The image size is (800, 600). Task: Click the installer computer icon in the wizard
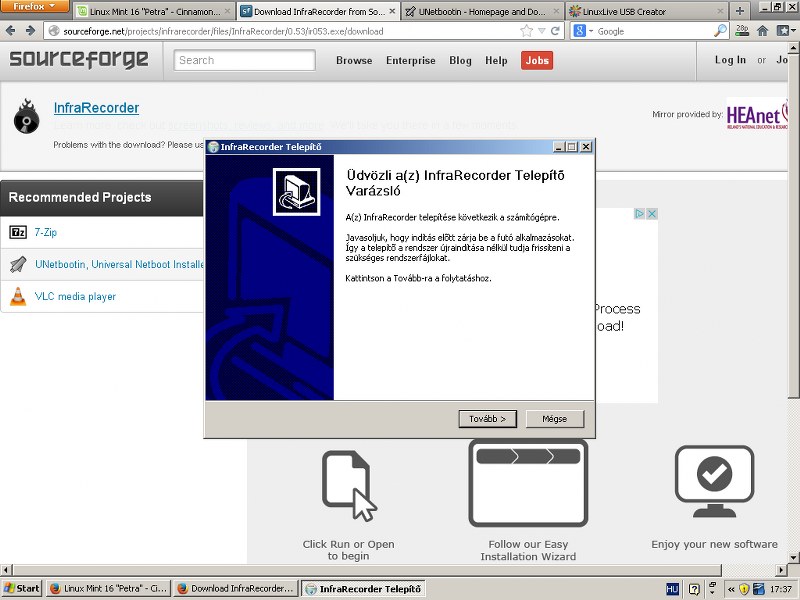point(296,192)
